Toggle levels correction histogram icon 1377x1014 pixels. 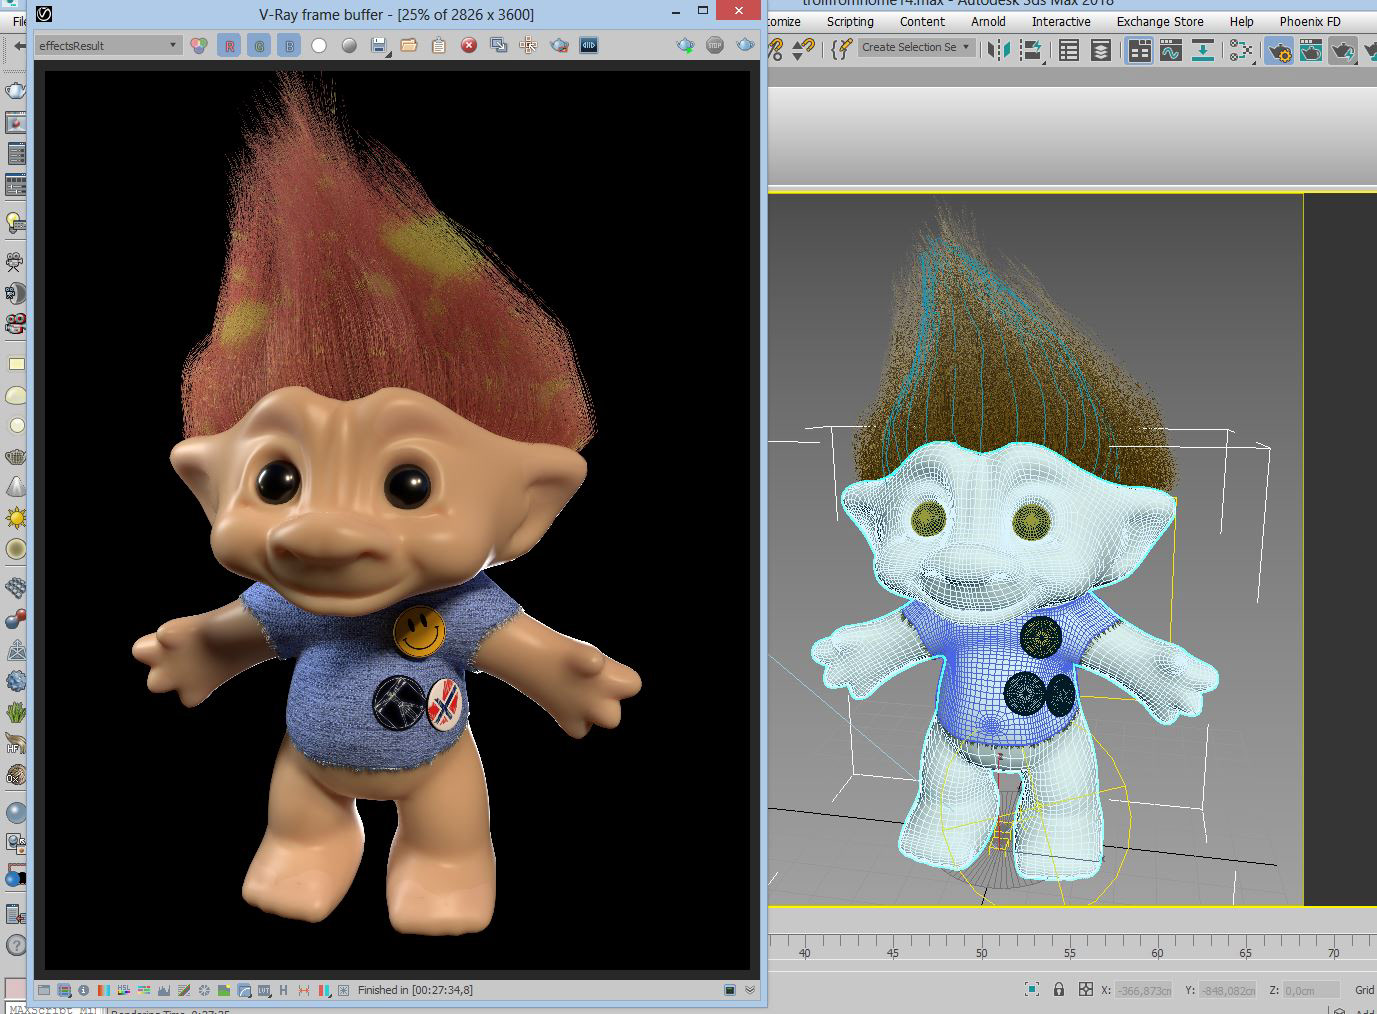click(164, 990)
